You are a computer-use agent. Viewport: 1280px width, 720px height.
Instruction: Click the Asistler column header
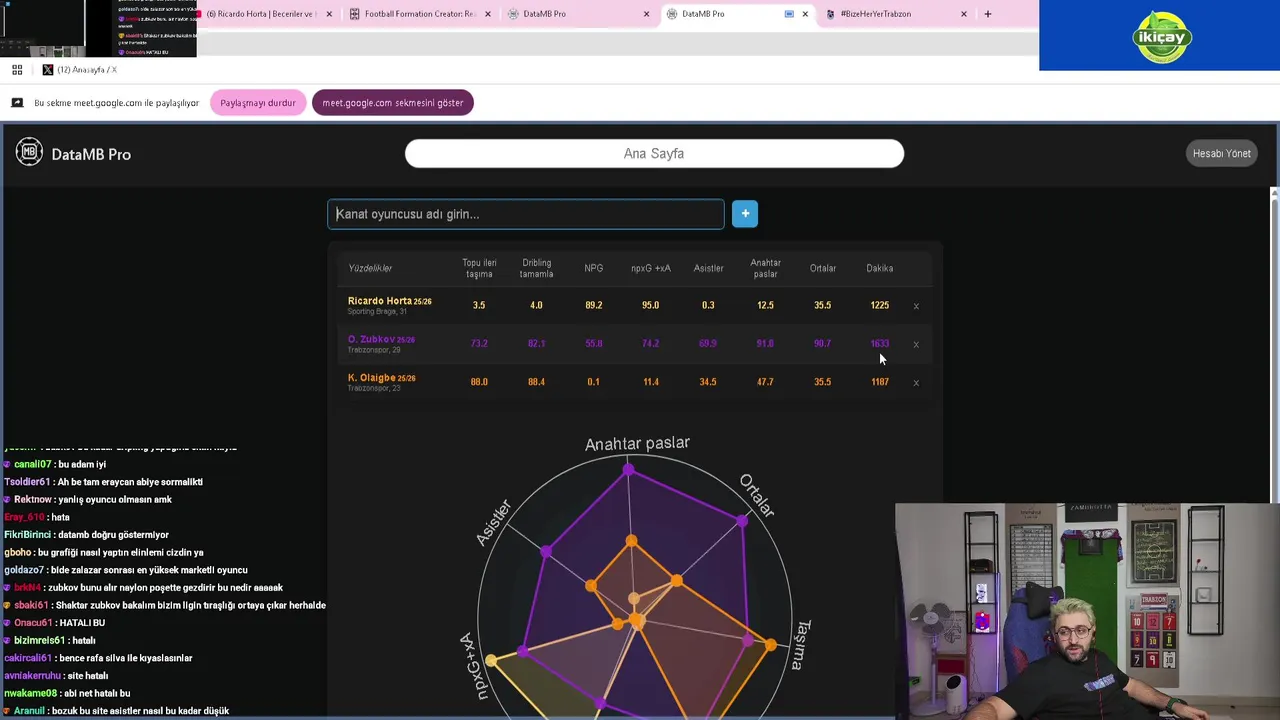(x=708, y=268)
